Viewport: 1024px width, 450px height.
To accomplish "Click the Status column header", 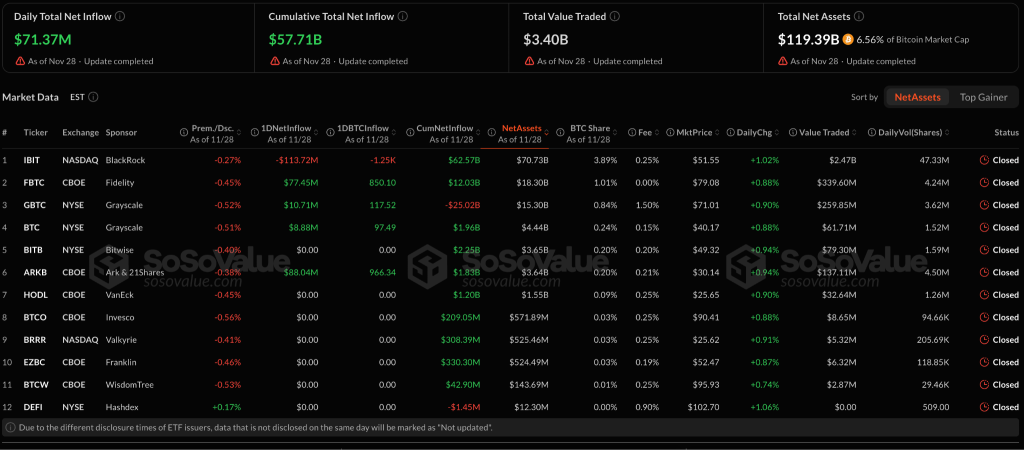I will click(1006, 133).
